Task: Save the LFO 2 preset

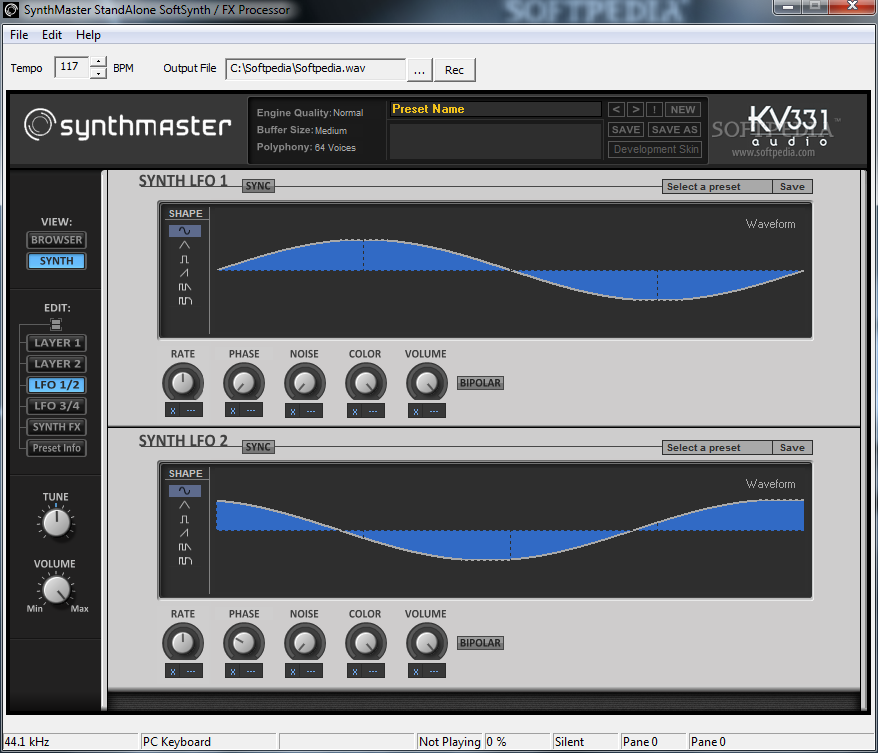Action: 792,447
